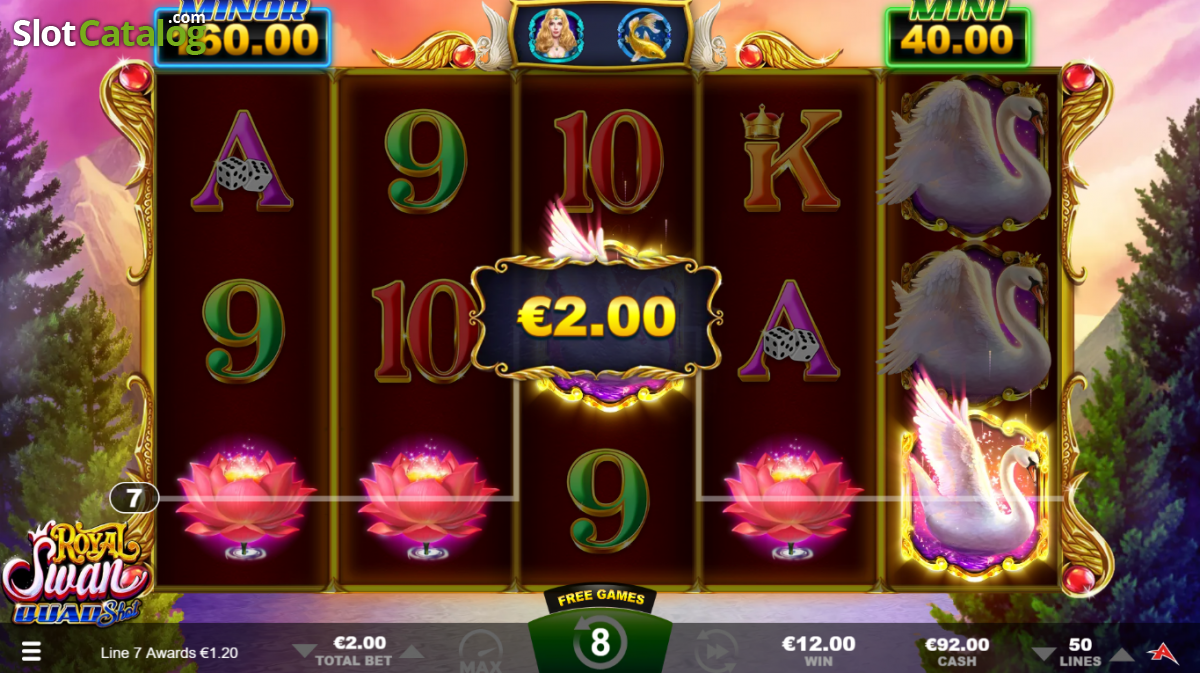Decrease the number of lines
This screenshot has width=1200, height=673.
tap(1043, 653)
